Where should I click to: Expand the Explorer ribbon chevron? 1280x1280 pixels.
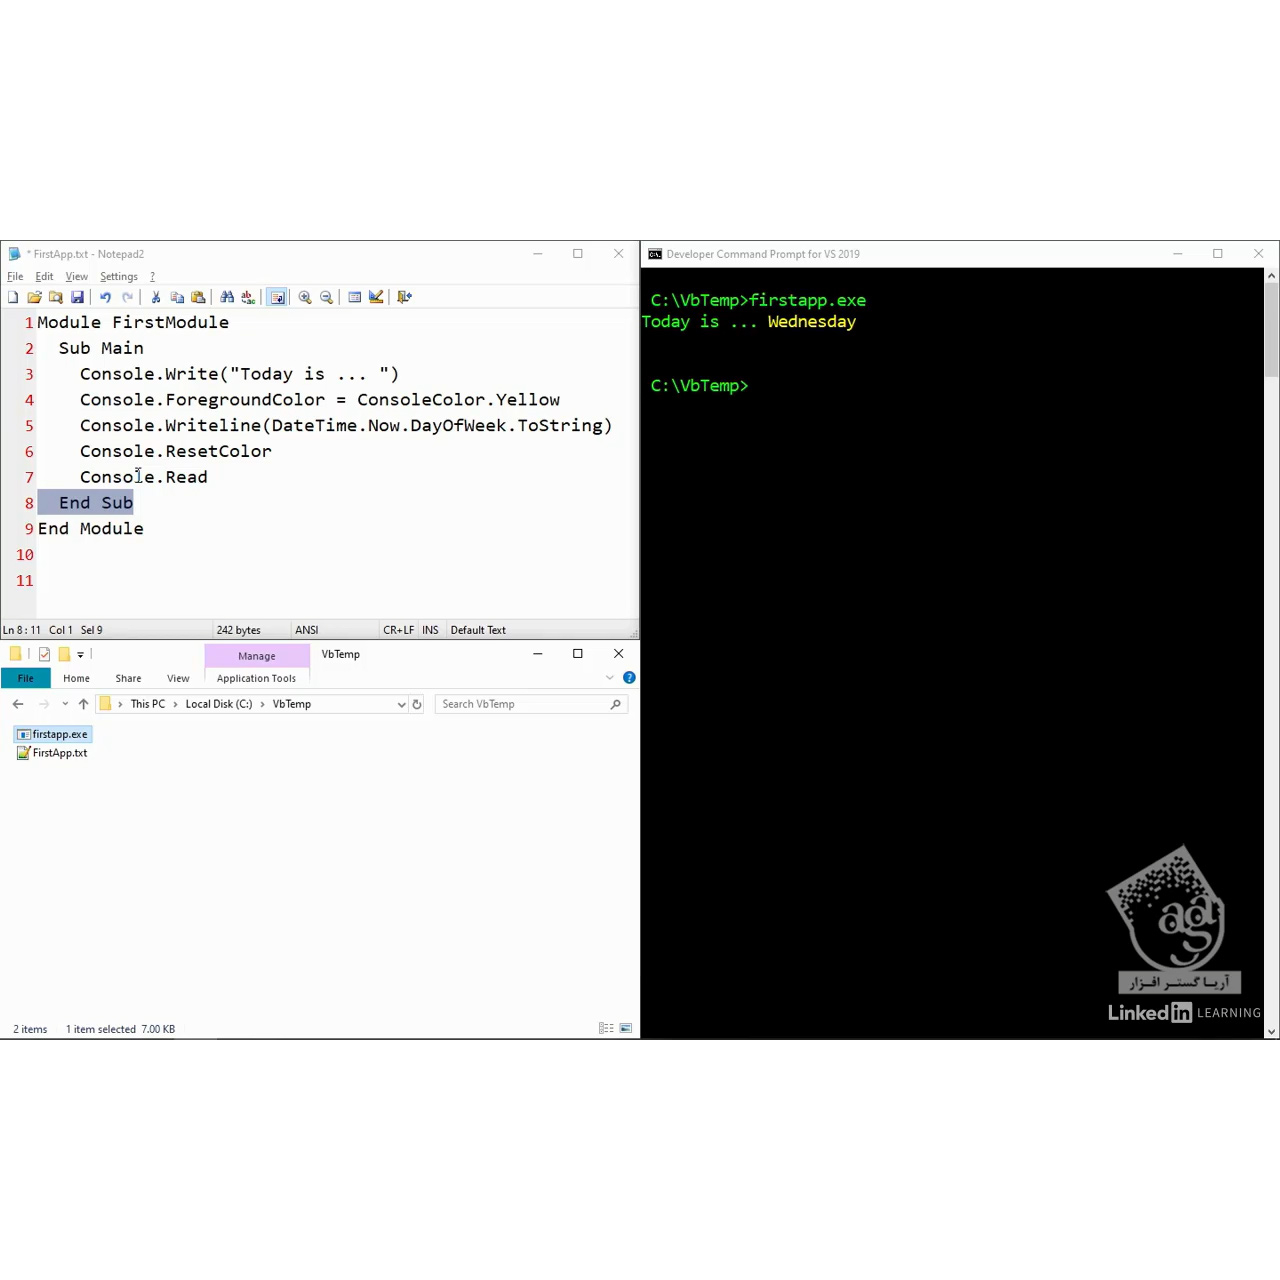click(x=610, y=678)
